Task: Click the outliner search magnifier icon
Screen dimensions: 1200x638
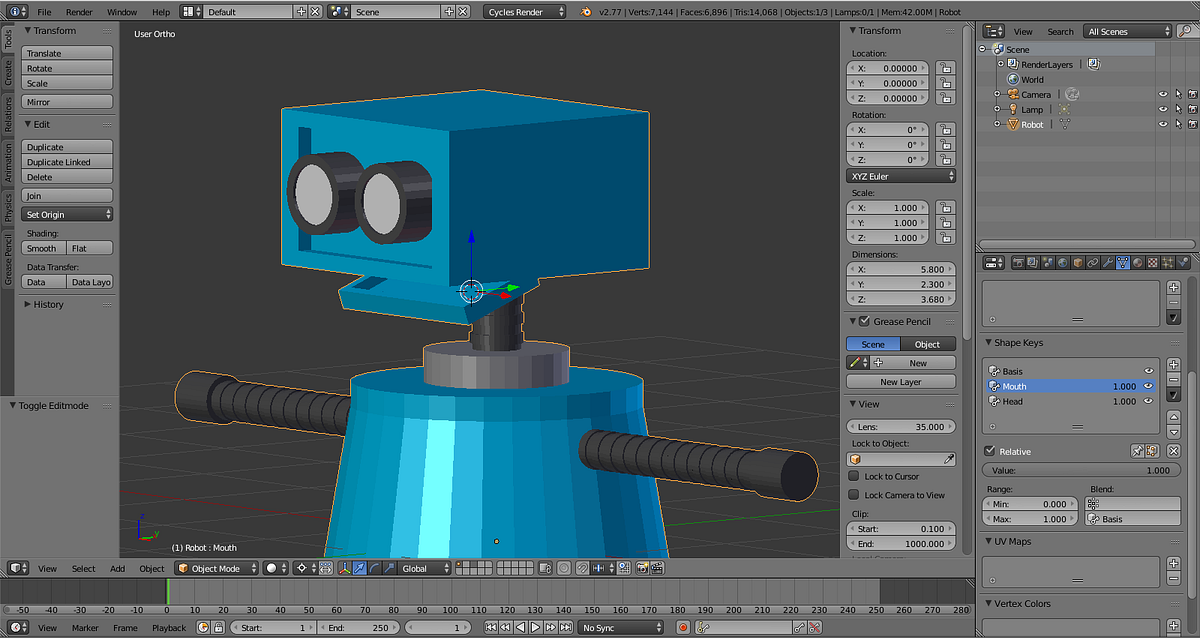Action: pos(1183,31)
